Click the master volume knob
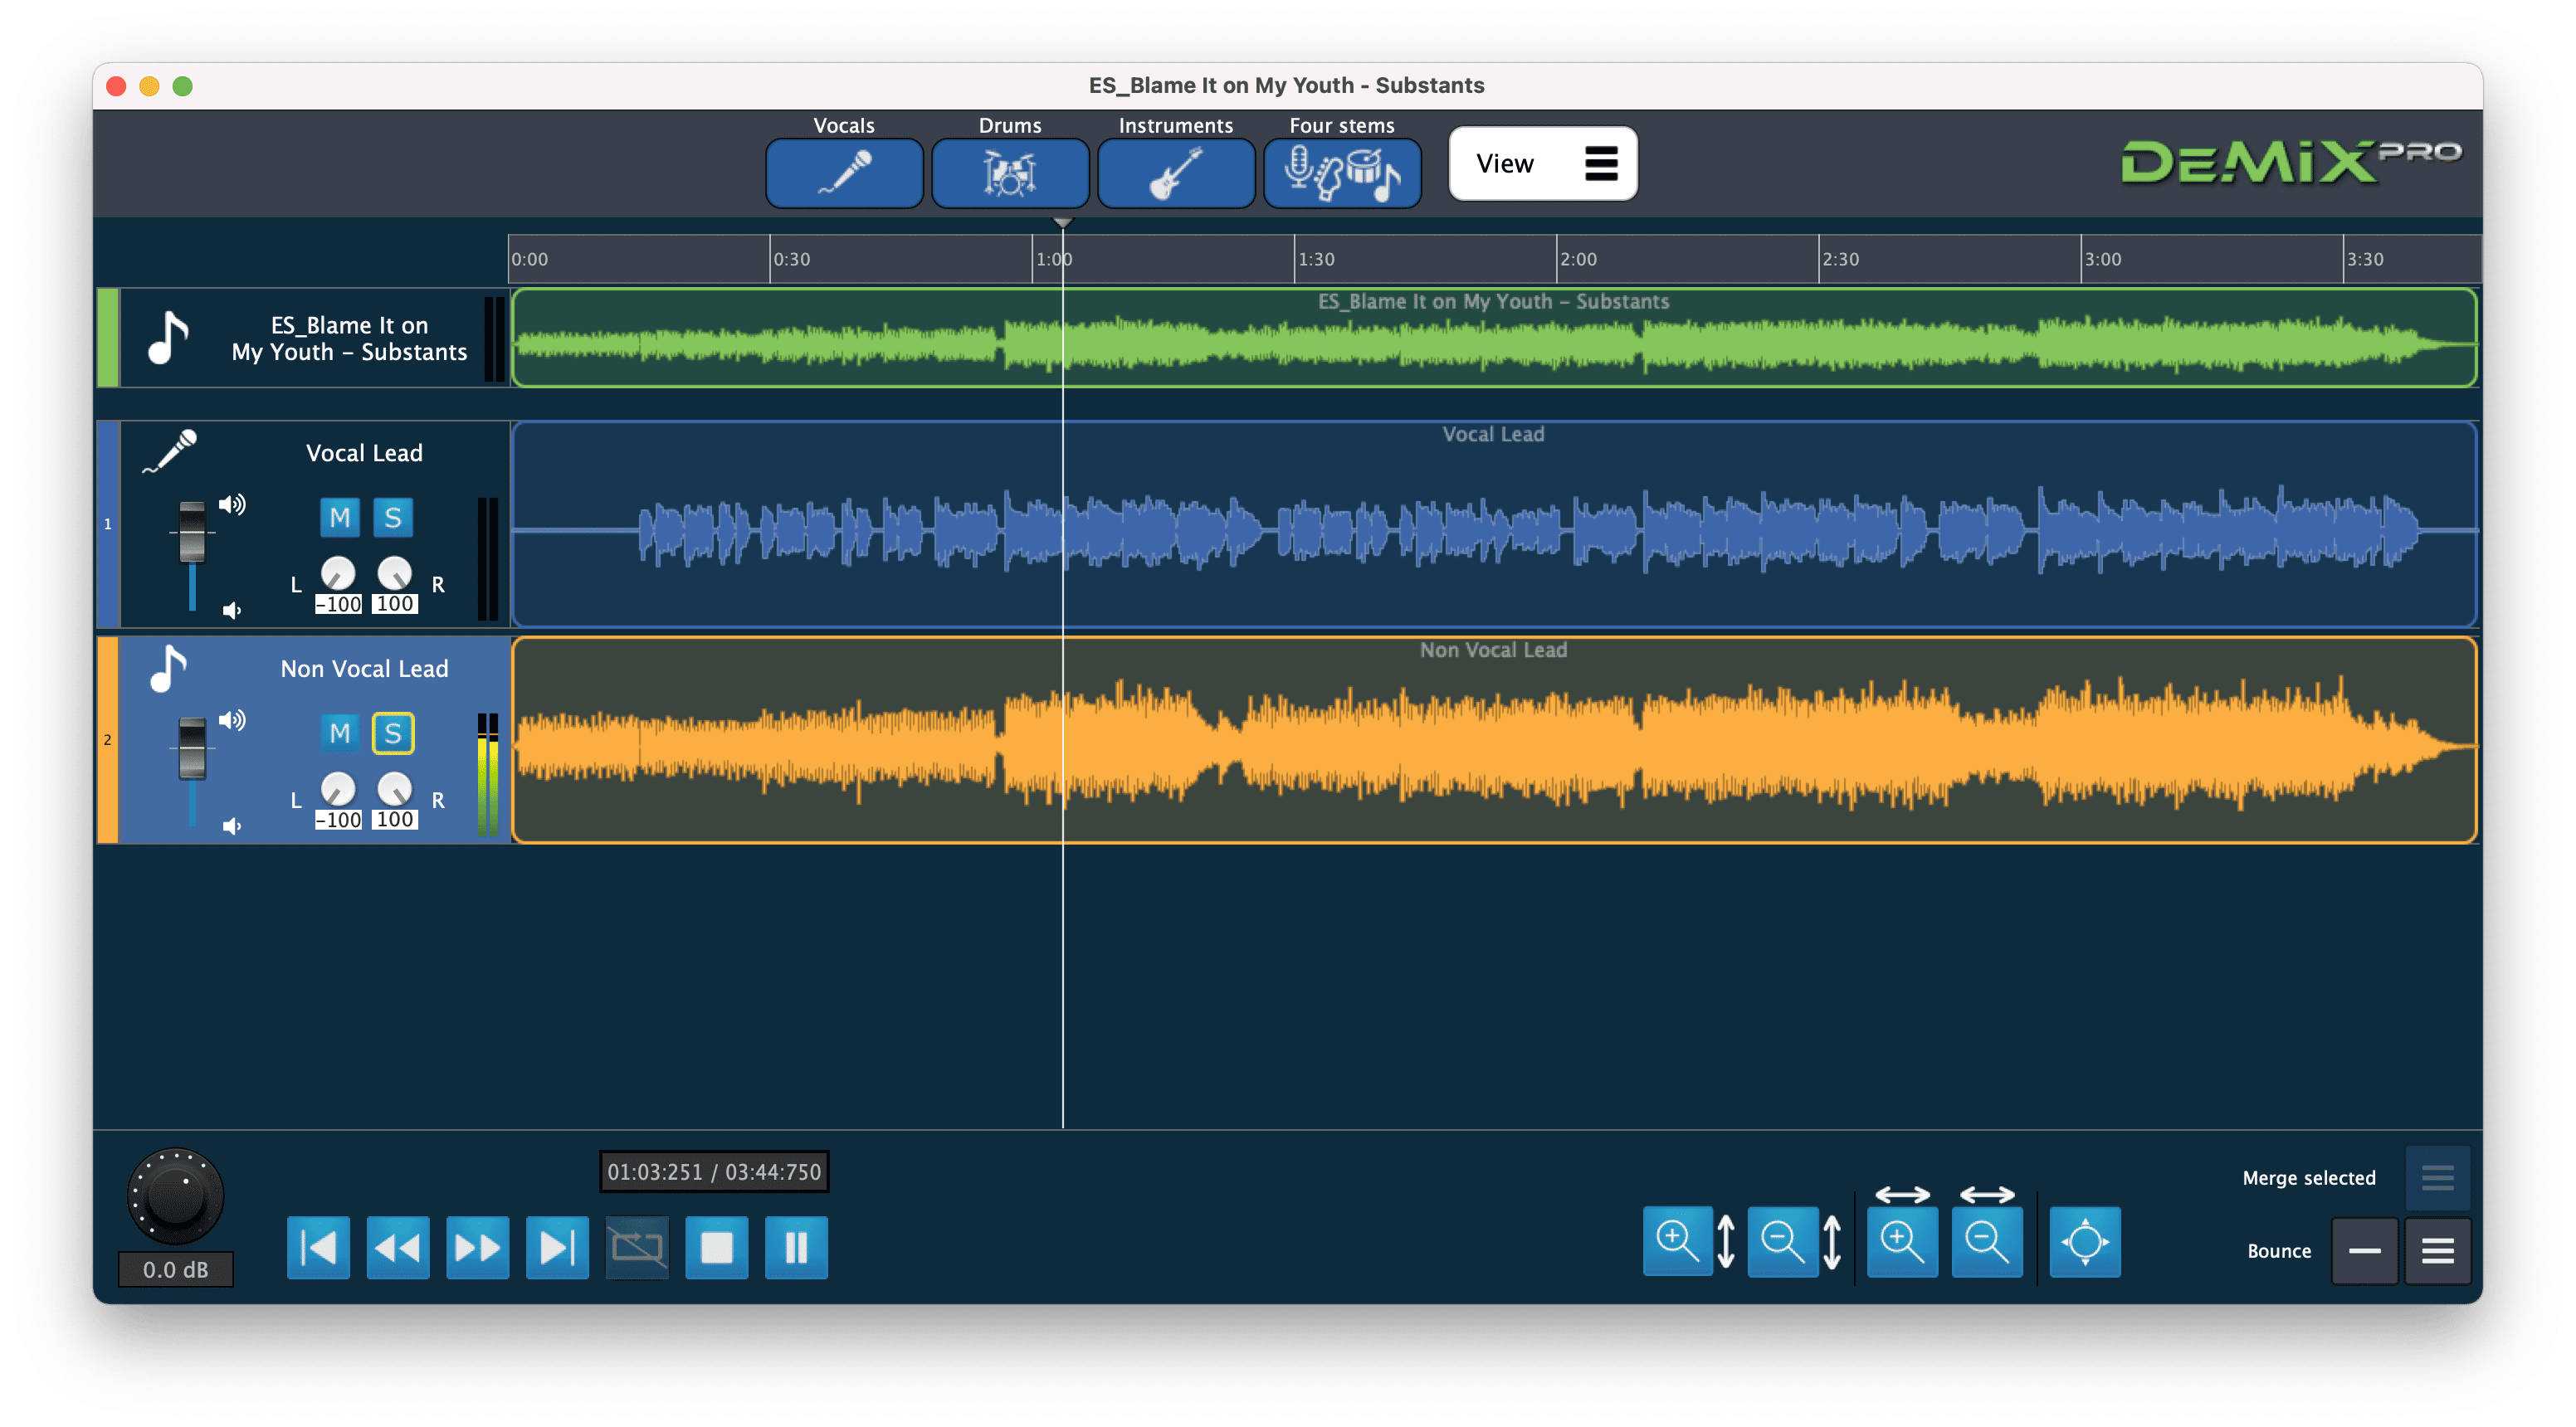The height and width of the screenshot is (1427, 2576). pos(176,1196)
